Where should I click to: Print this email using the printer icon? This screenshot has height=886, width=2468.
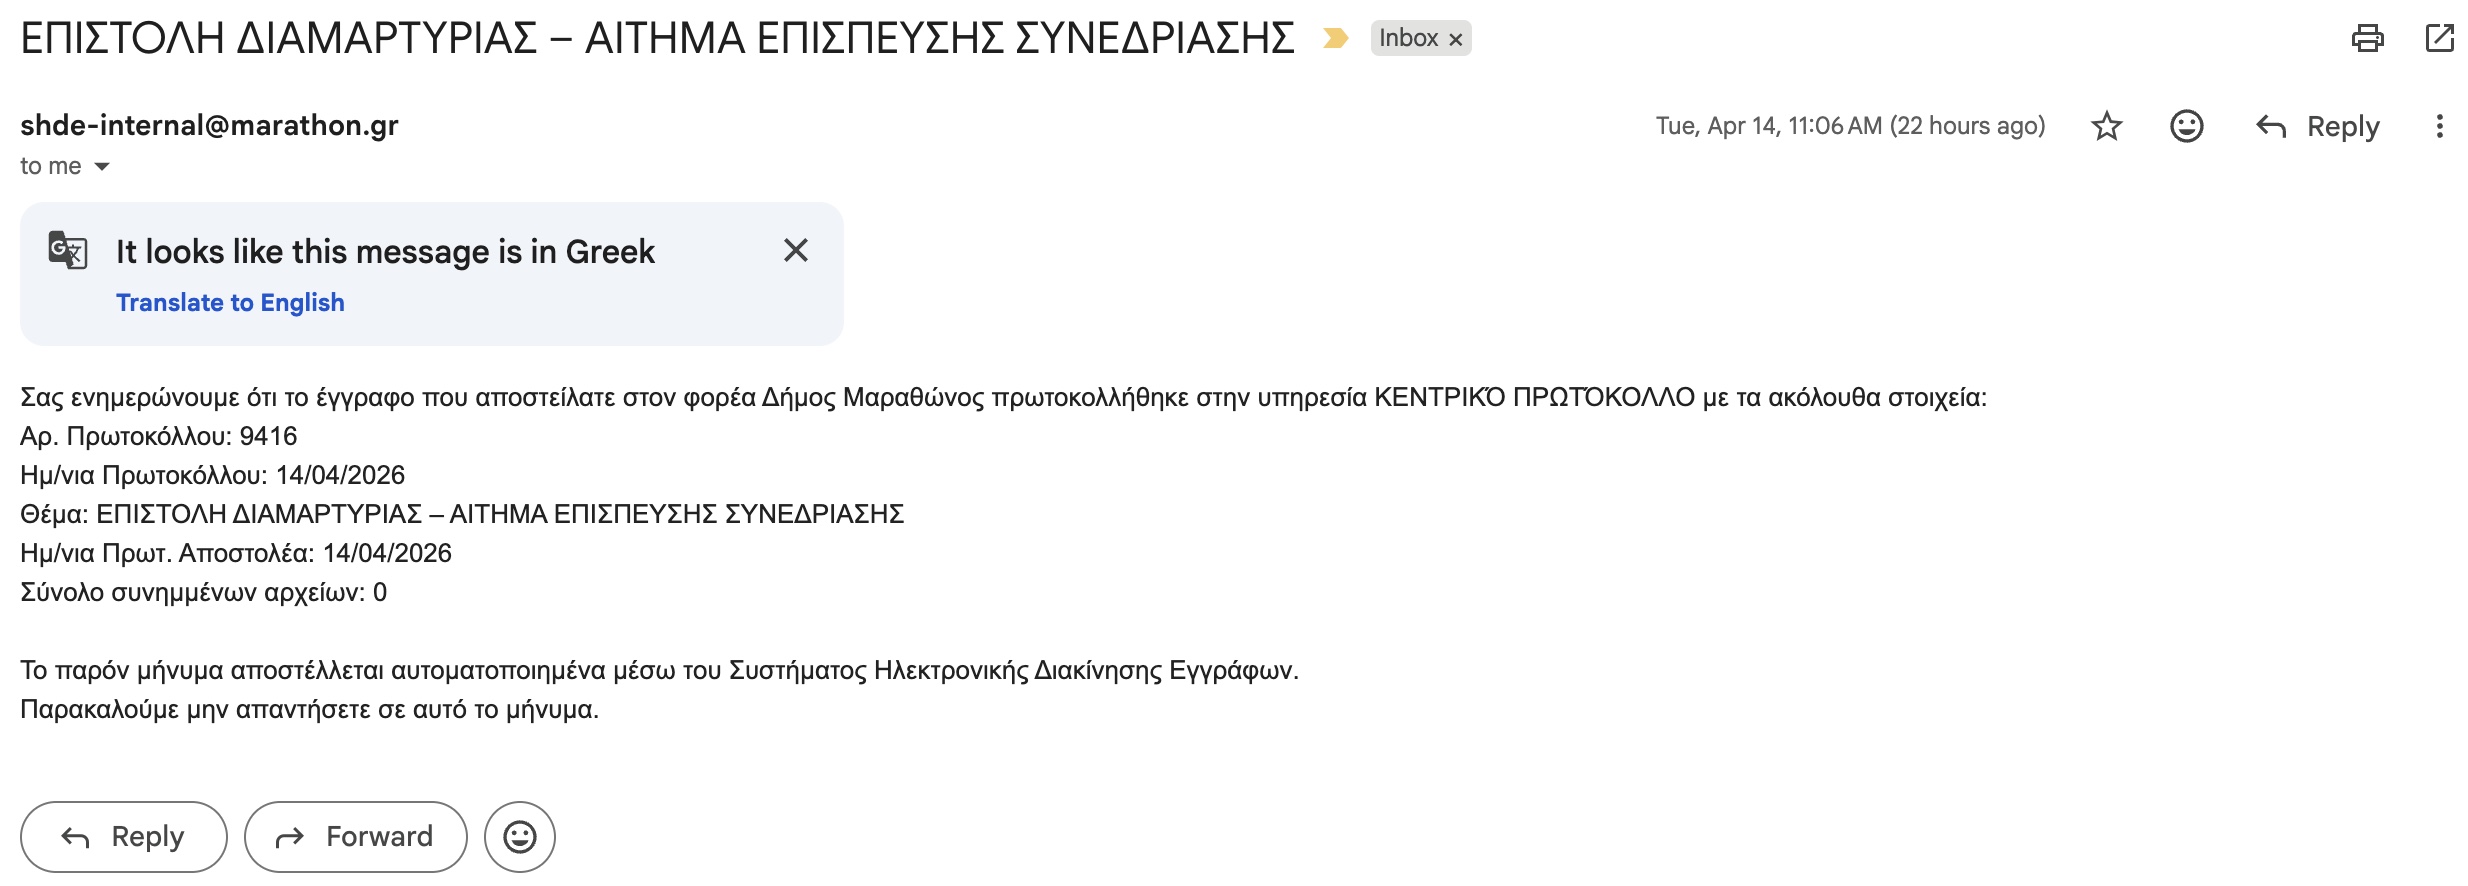click(2367, 39)
